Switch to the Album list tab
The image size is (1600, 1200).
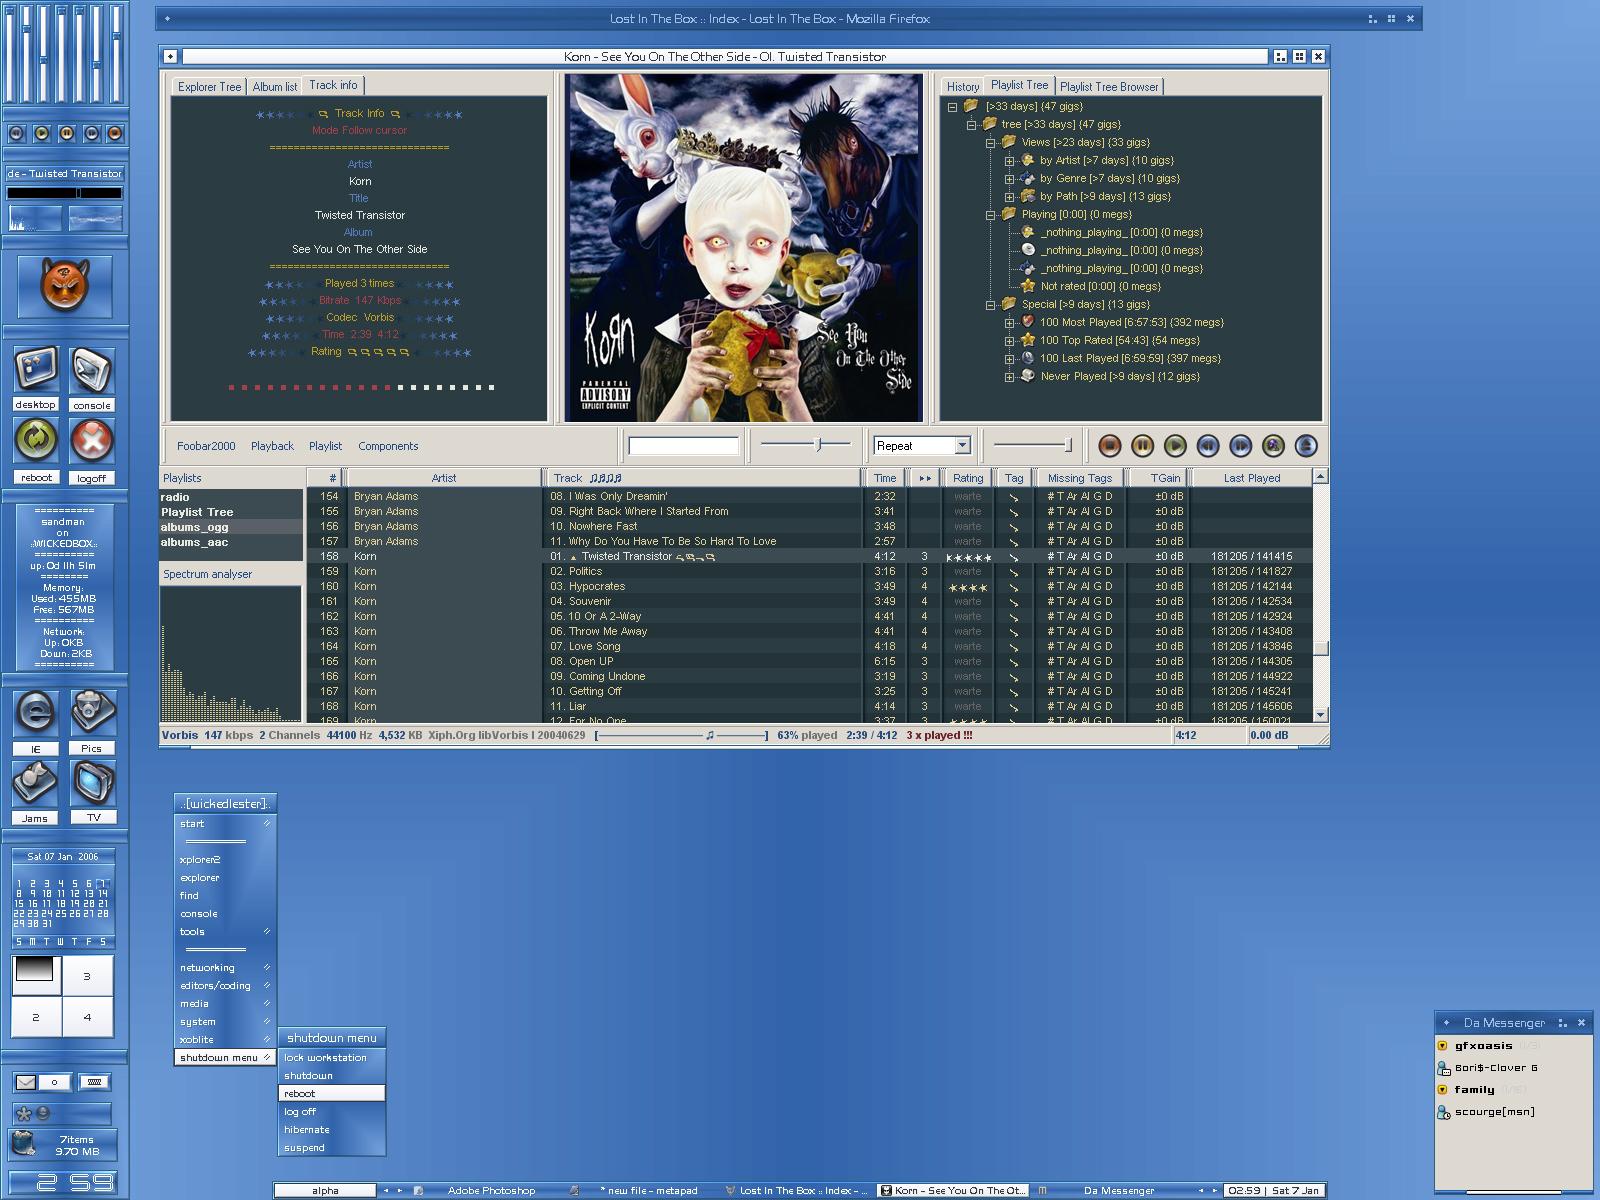point(275,87)
